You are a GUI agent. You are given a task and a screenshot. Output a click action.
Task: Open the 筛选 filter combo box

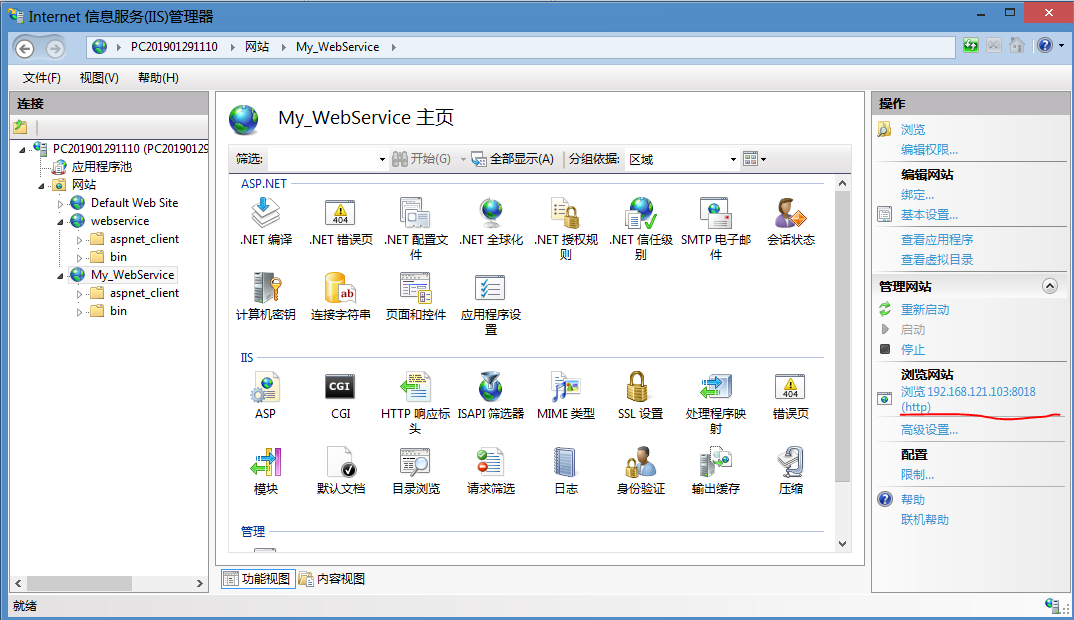[327, 159]
